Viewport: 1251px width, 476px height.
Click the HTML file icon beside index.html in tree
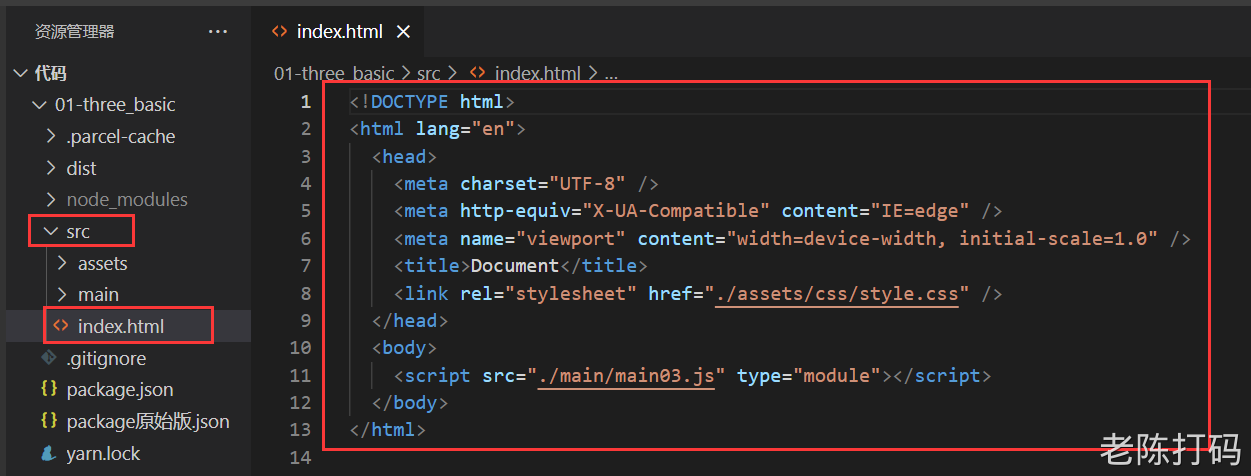click(x=61, y=326)
